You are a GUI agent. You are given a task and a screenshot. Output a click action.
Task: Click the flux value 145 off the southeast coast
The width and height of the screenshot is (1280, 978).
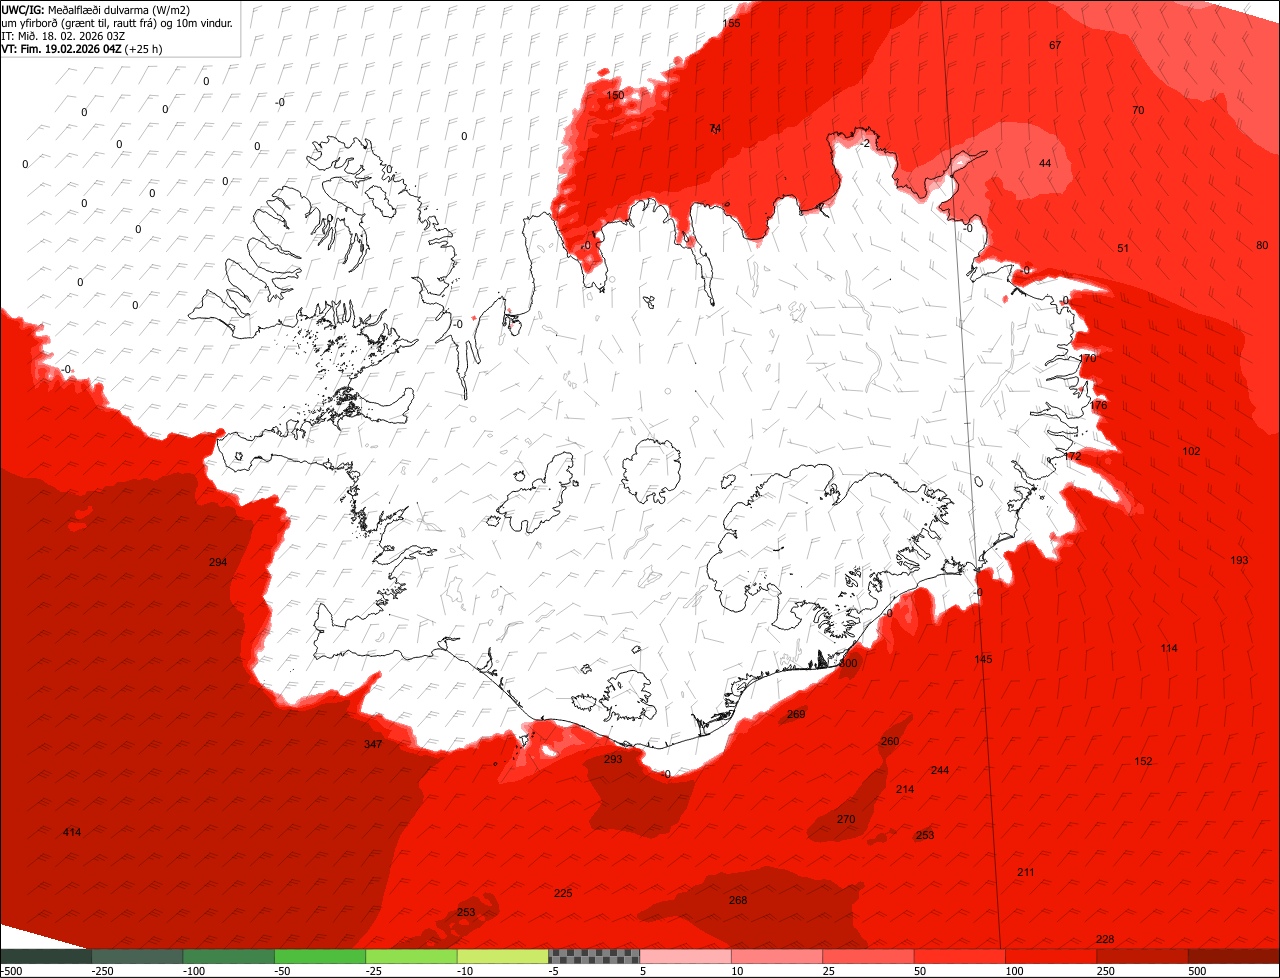(983, 659)
